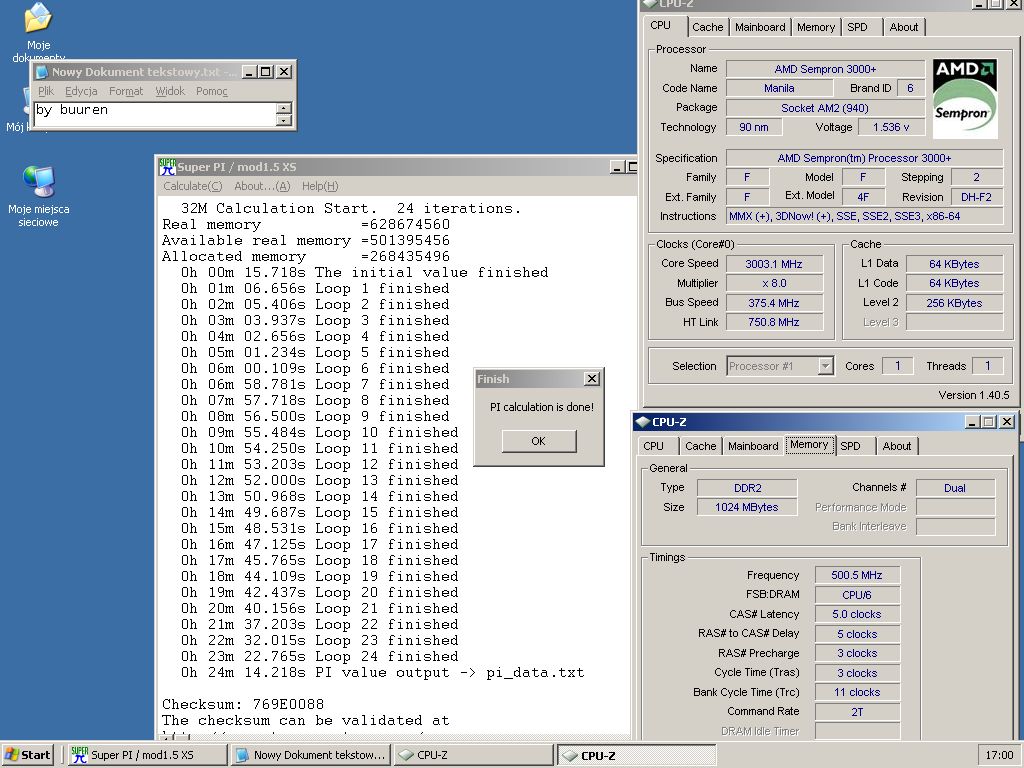Viewport: 1024px width, 768px height.
Task: Click the taskbar clock showing 17:00
Action: pos(999,755)
